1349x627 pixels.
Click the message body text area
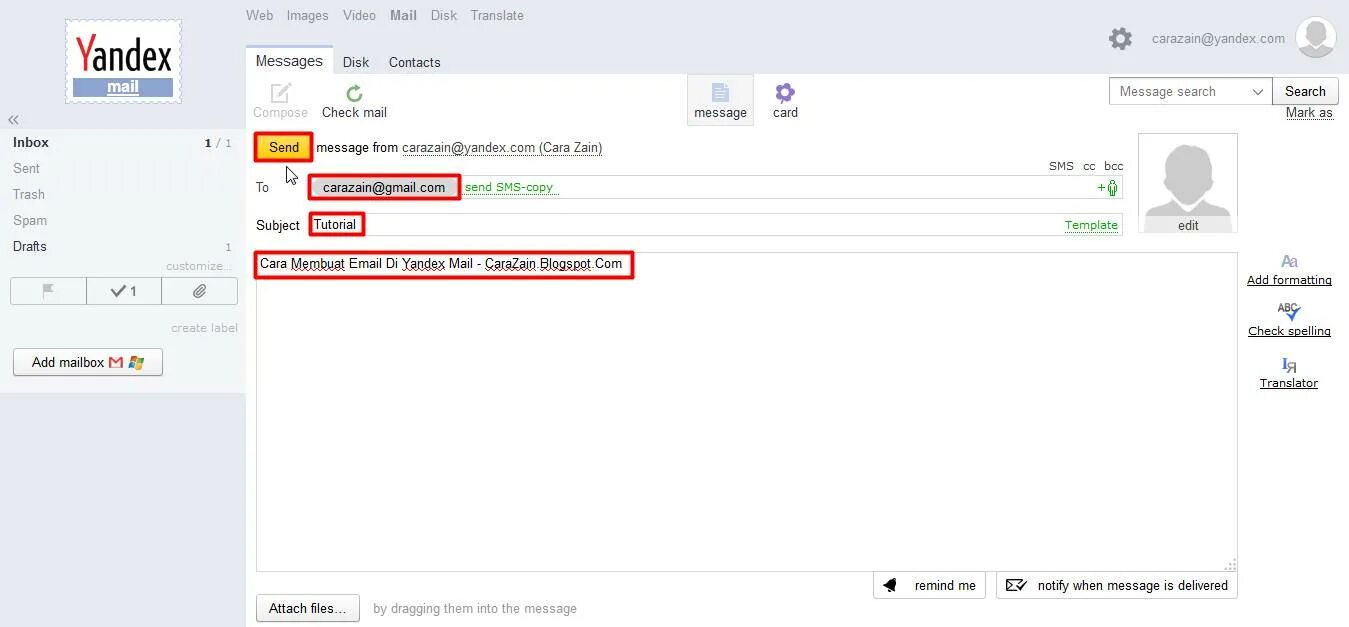pos(746,412)
